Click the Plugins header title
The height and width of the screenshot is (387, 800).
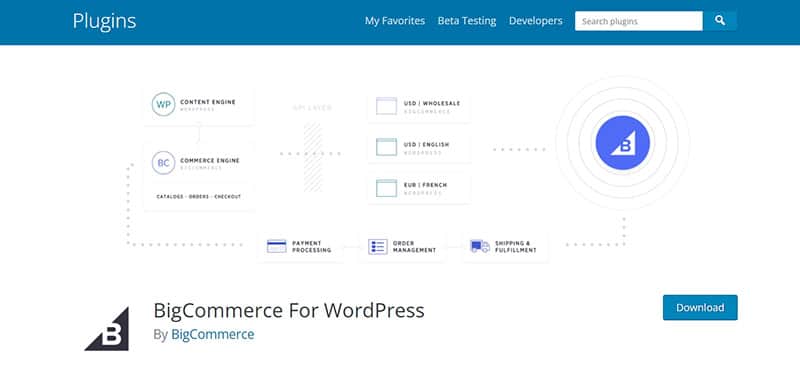coord(104,21)
